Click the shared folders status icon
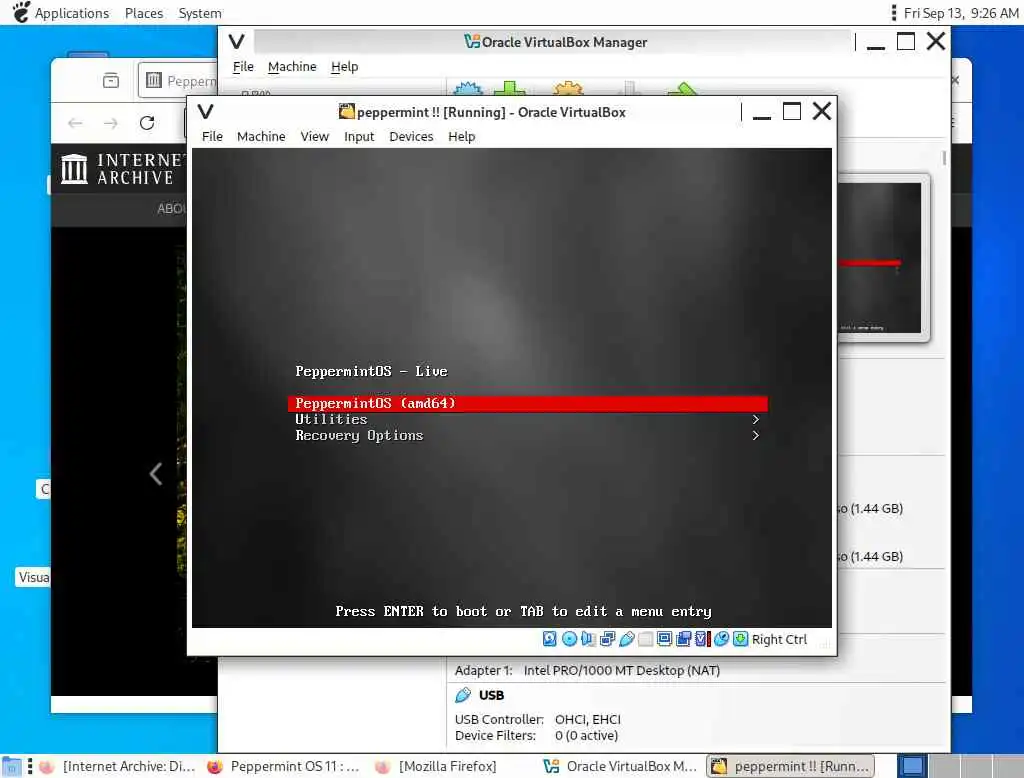The image size is (1024, 778). tap(645, 639)
